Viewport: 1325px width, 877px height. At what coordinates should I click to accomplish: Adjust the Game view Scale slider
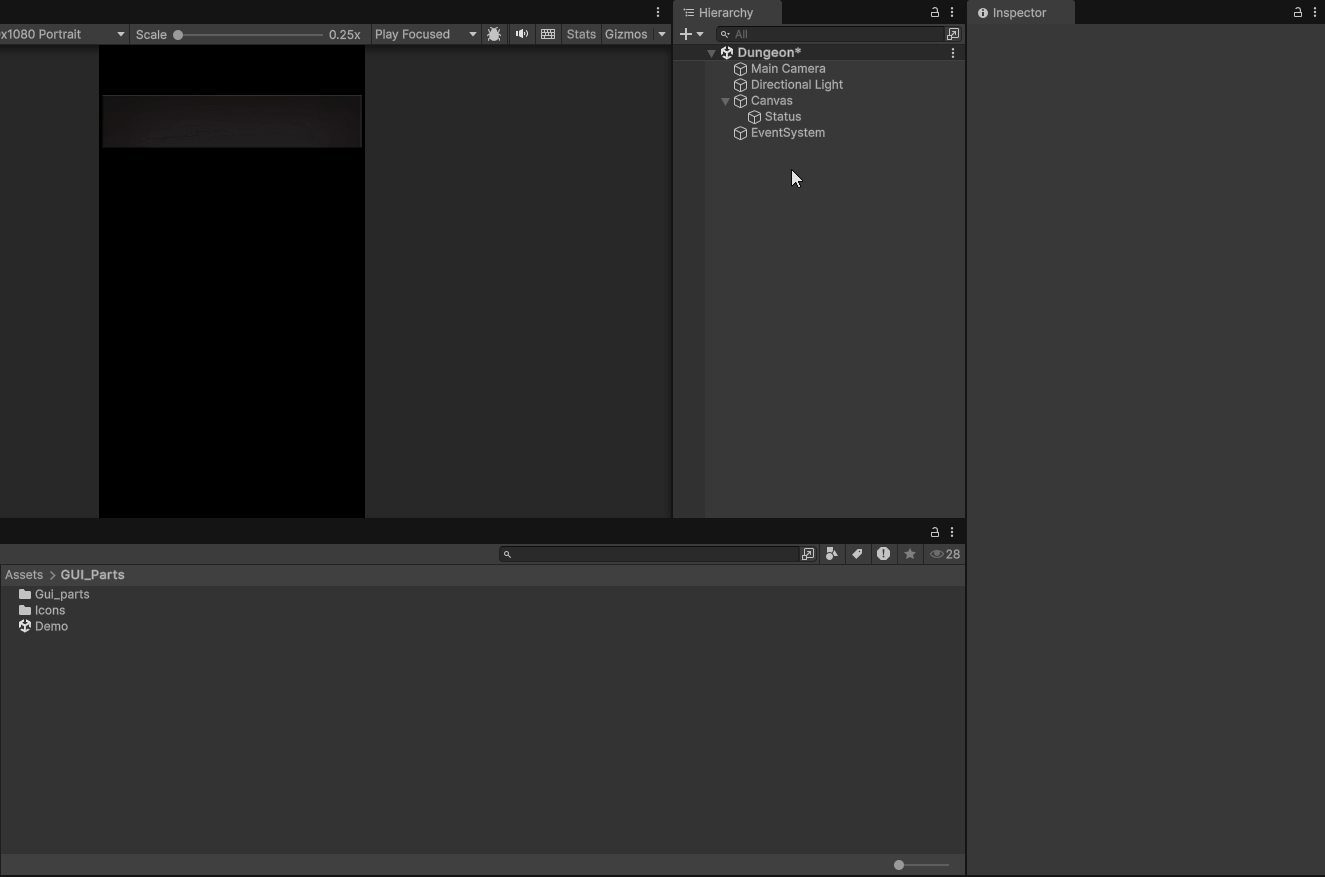tap(178, 35)
